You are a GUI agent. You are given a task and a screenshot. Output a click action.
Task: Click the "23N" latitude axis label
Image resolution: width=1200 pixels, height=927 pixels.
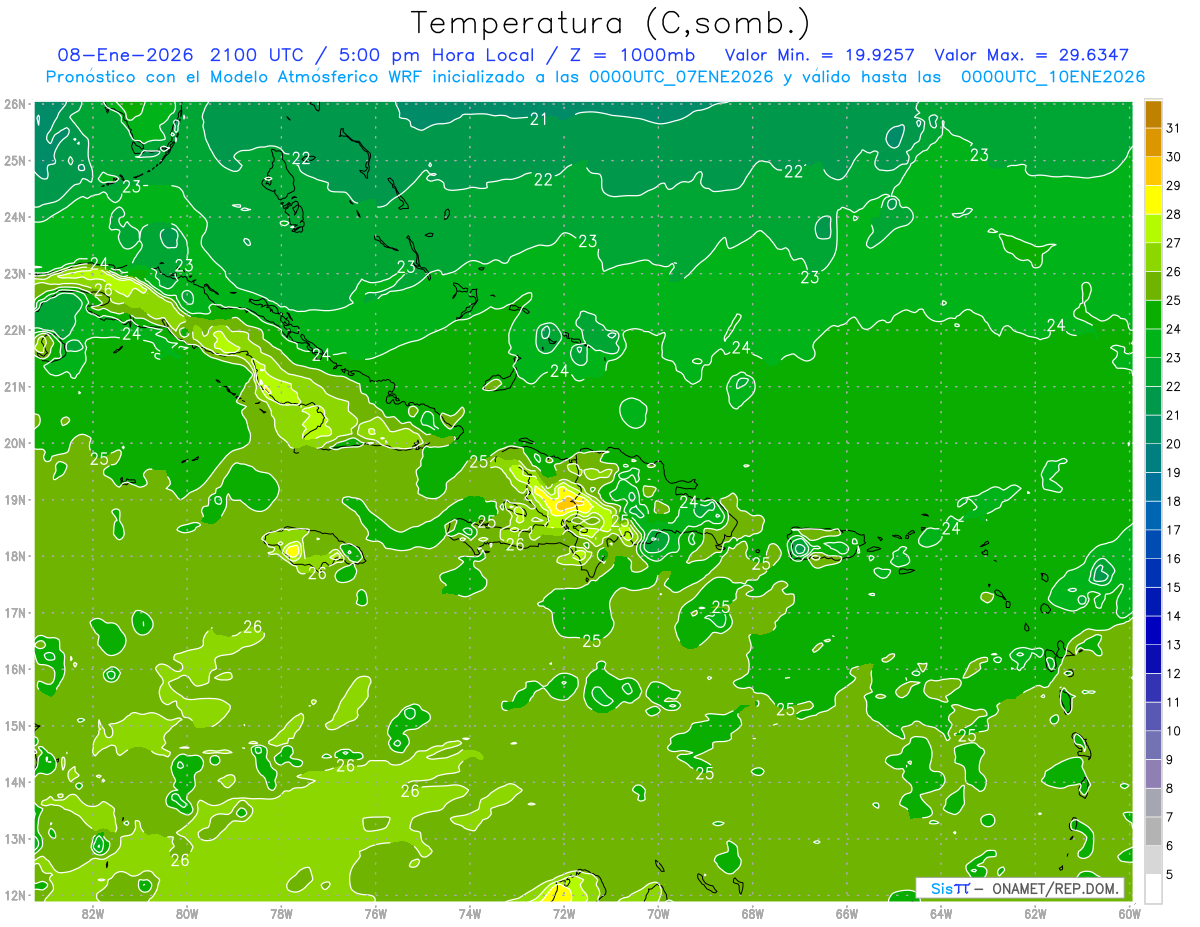click(x=15, y=273)
